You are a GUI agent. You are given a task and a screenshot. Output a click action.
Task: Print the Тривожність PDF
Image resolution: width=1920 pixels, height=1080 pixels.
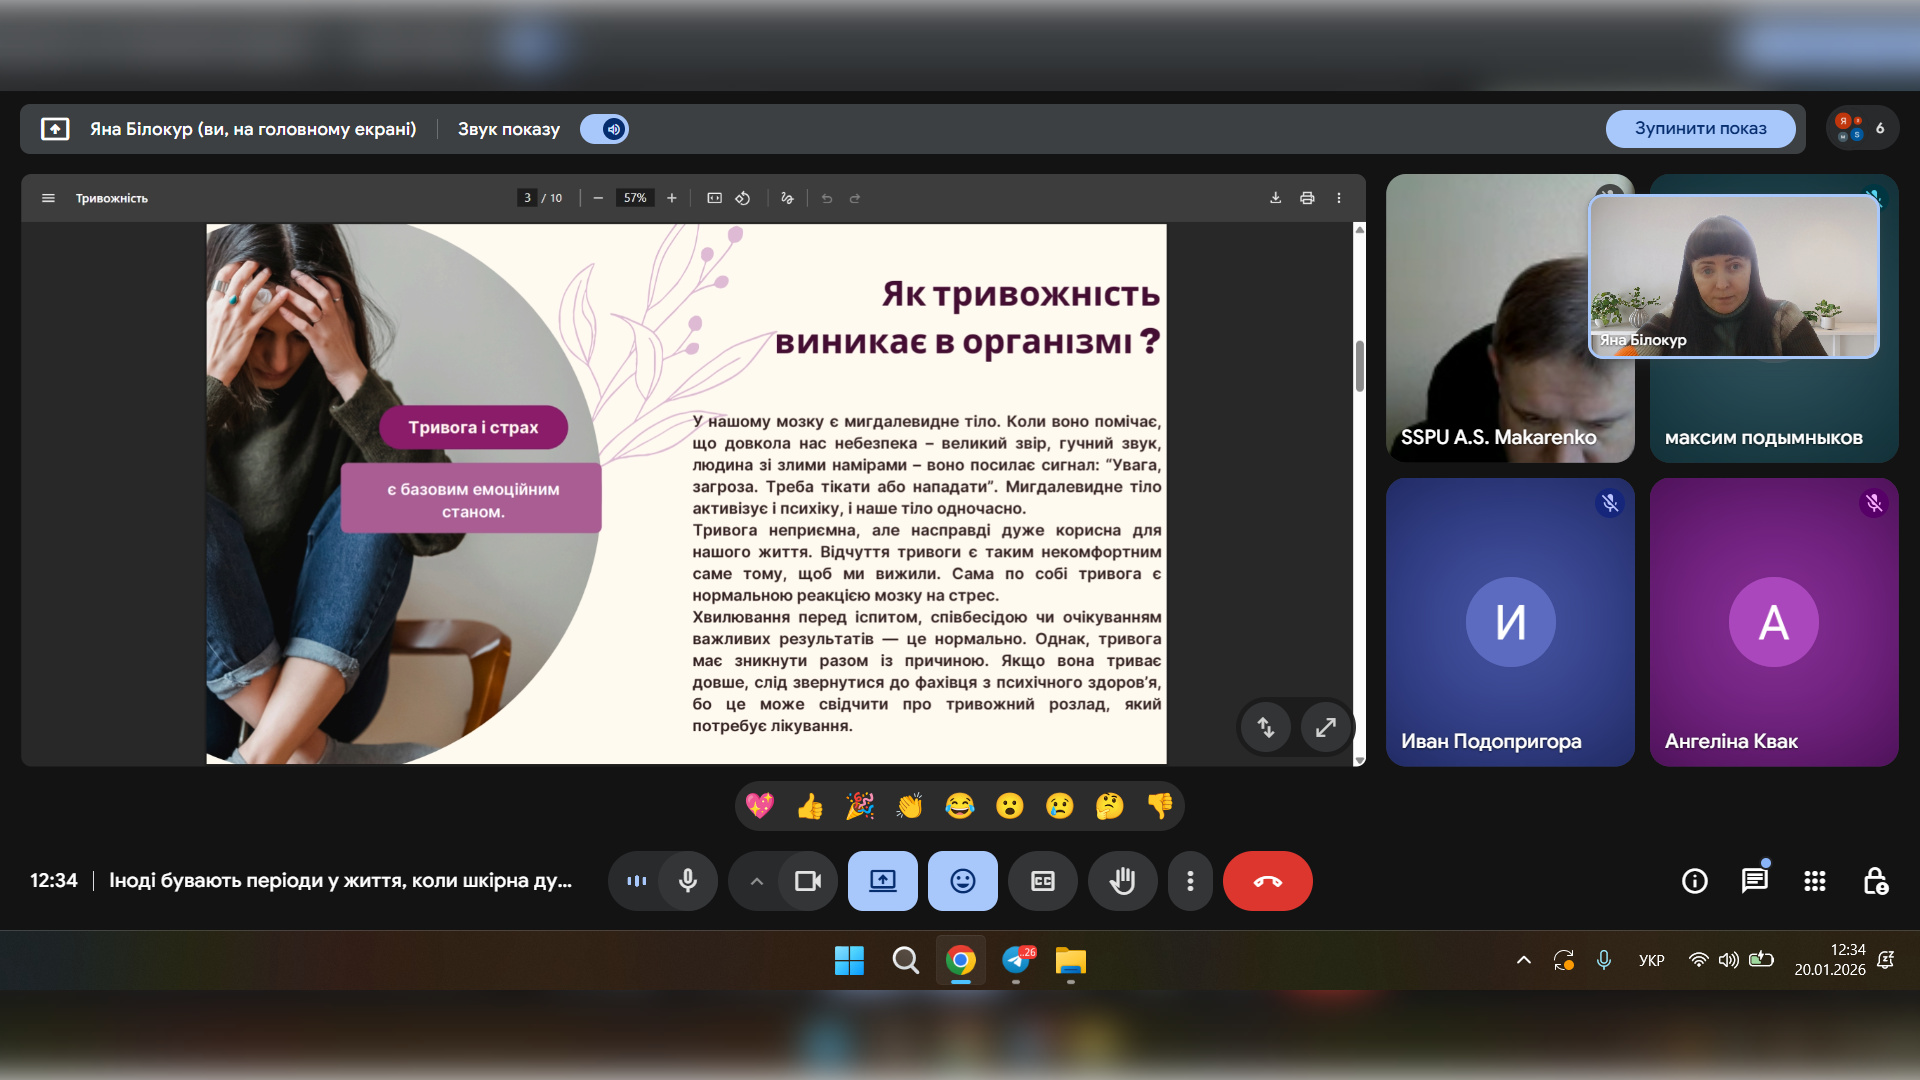(1306, 198)
